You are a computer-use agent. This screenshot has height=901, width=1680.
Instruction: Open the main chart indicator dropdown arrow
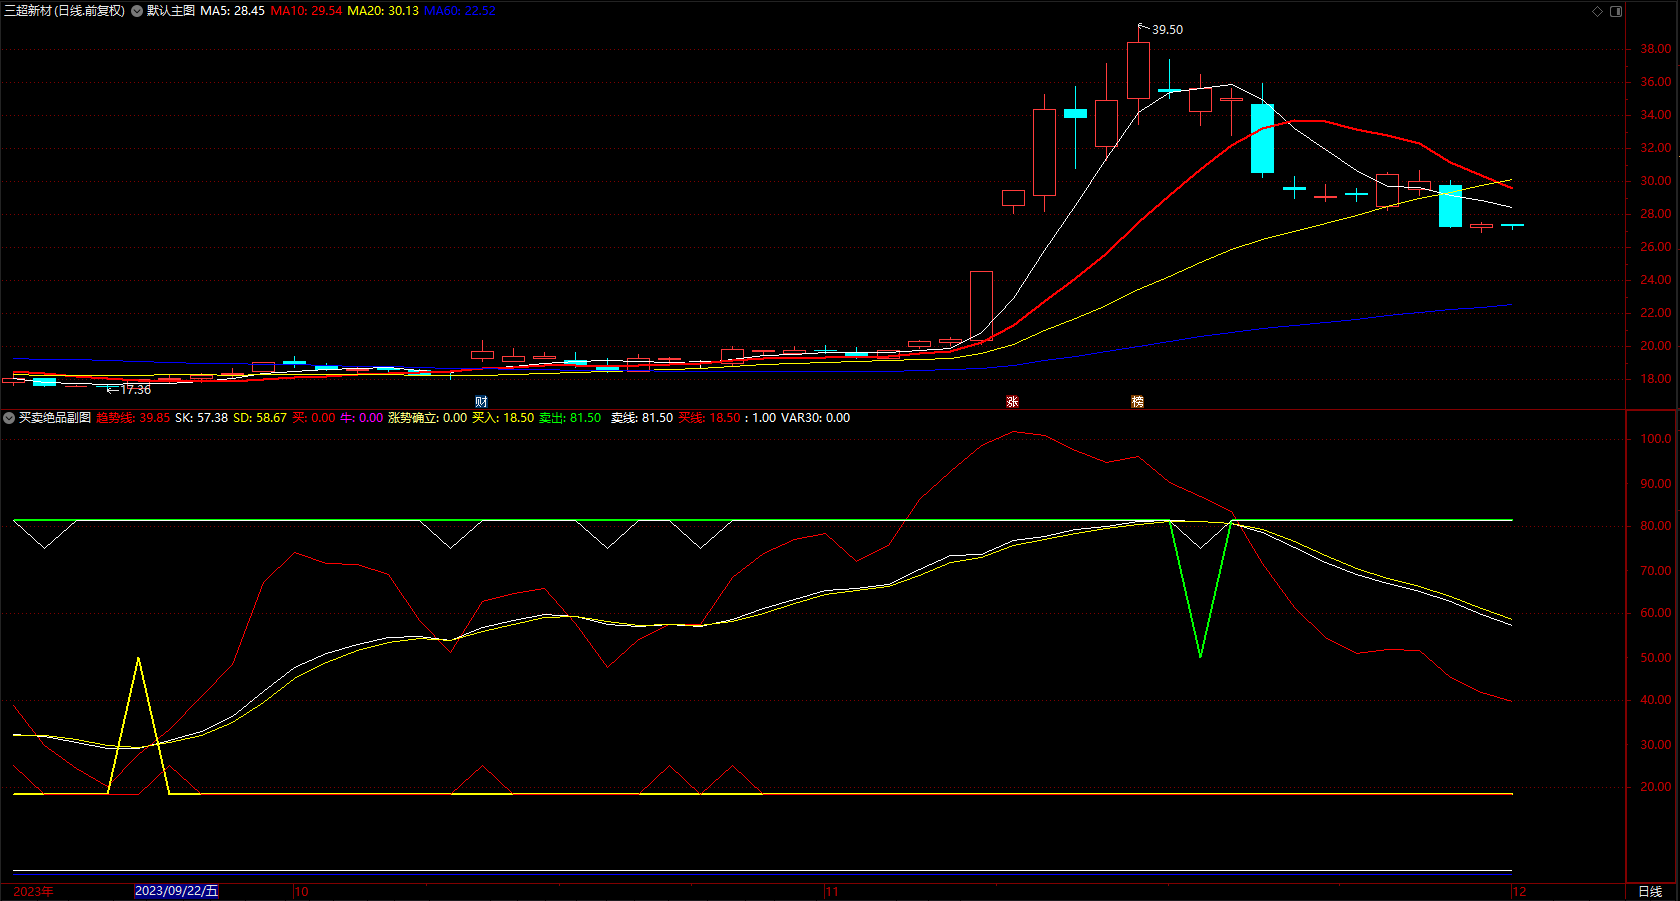point(137,11)
